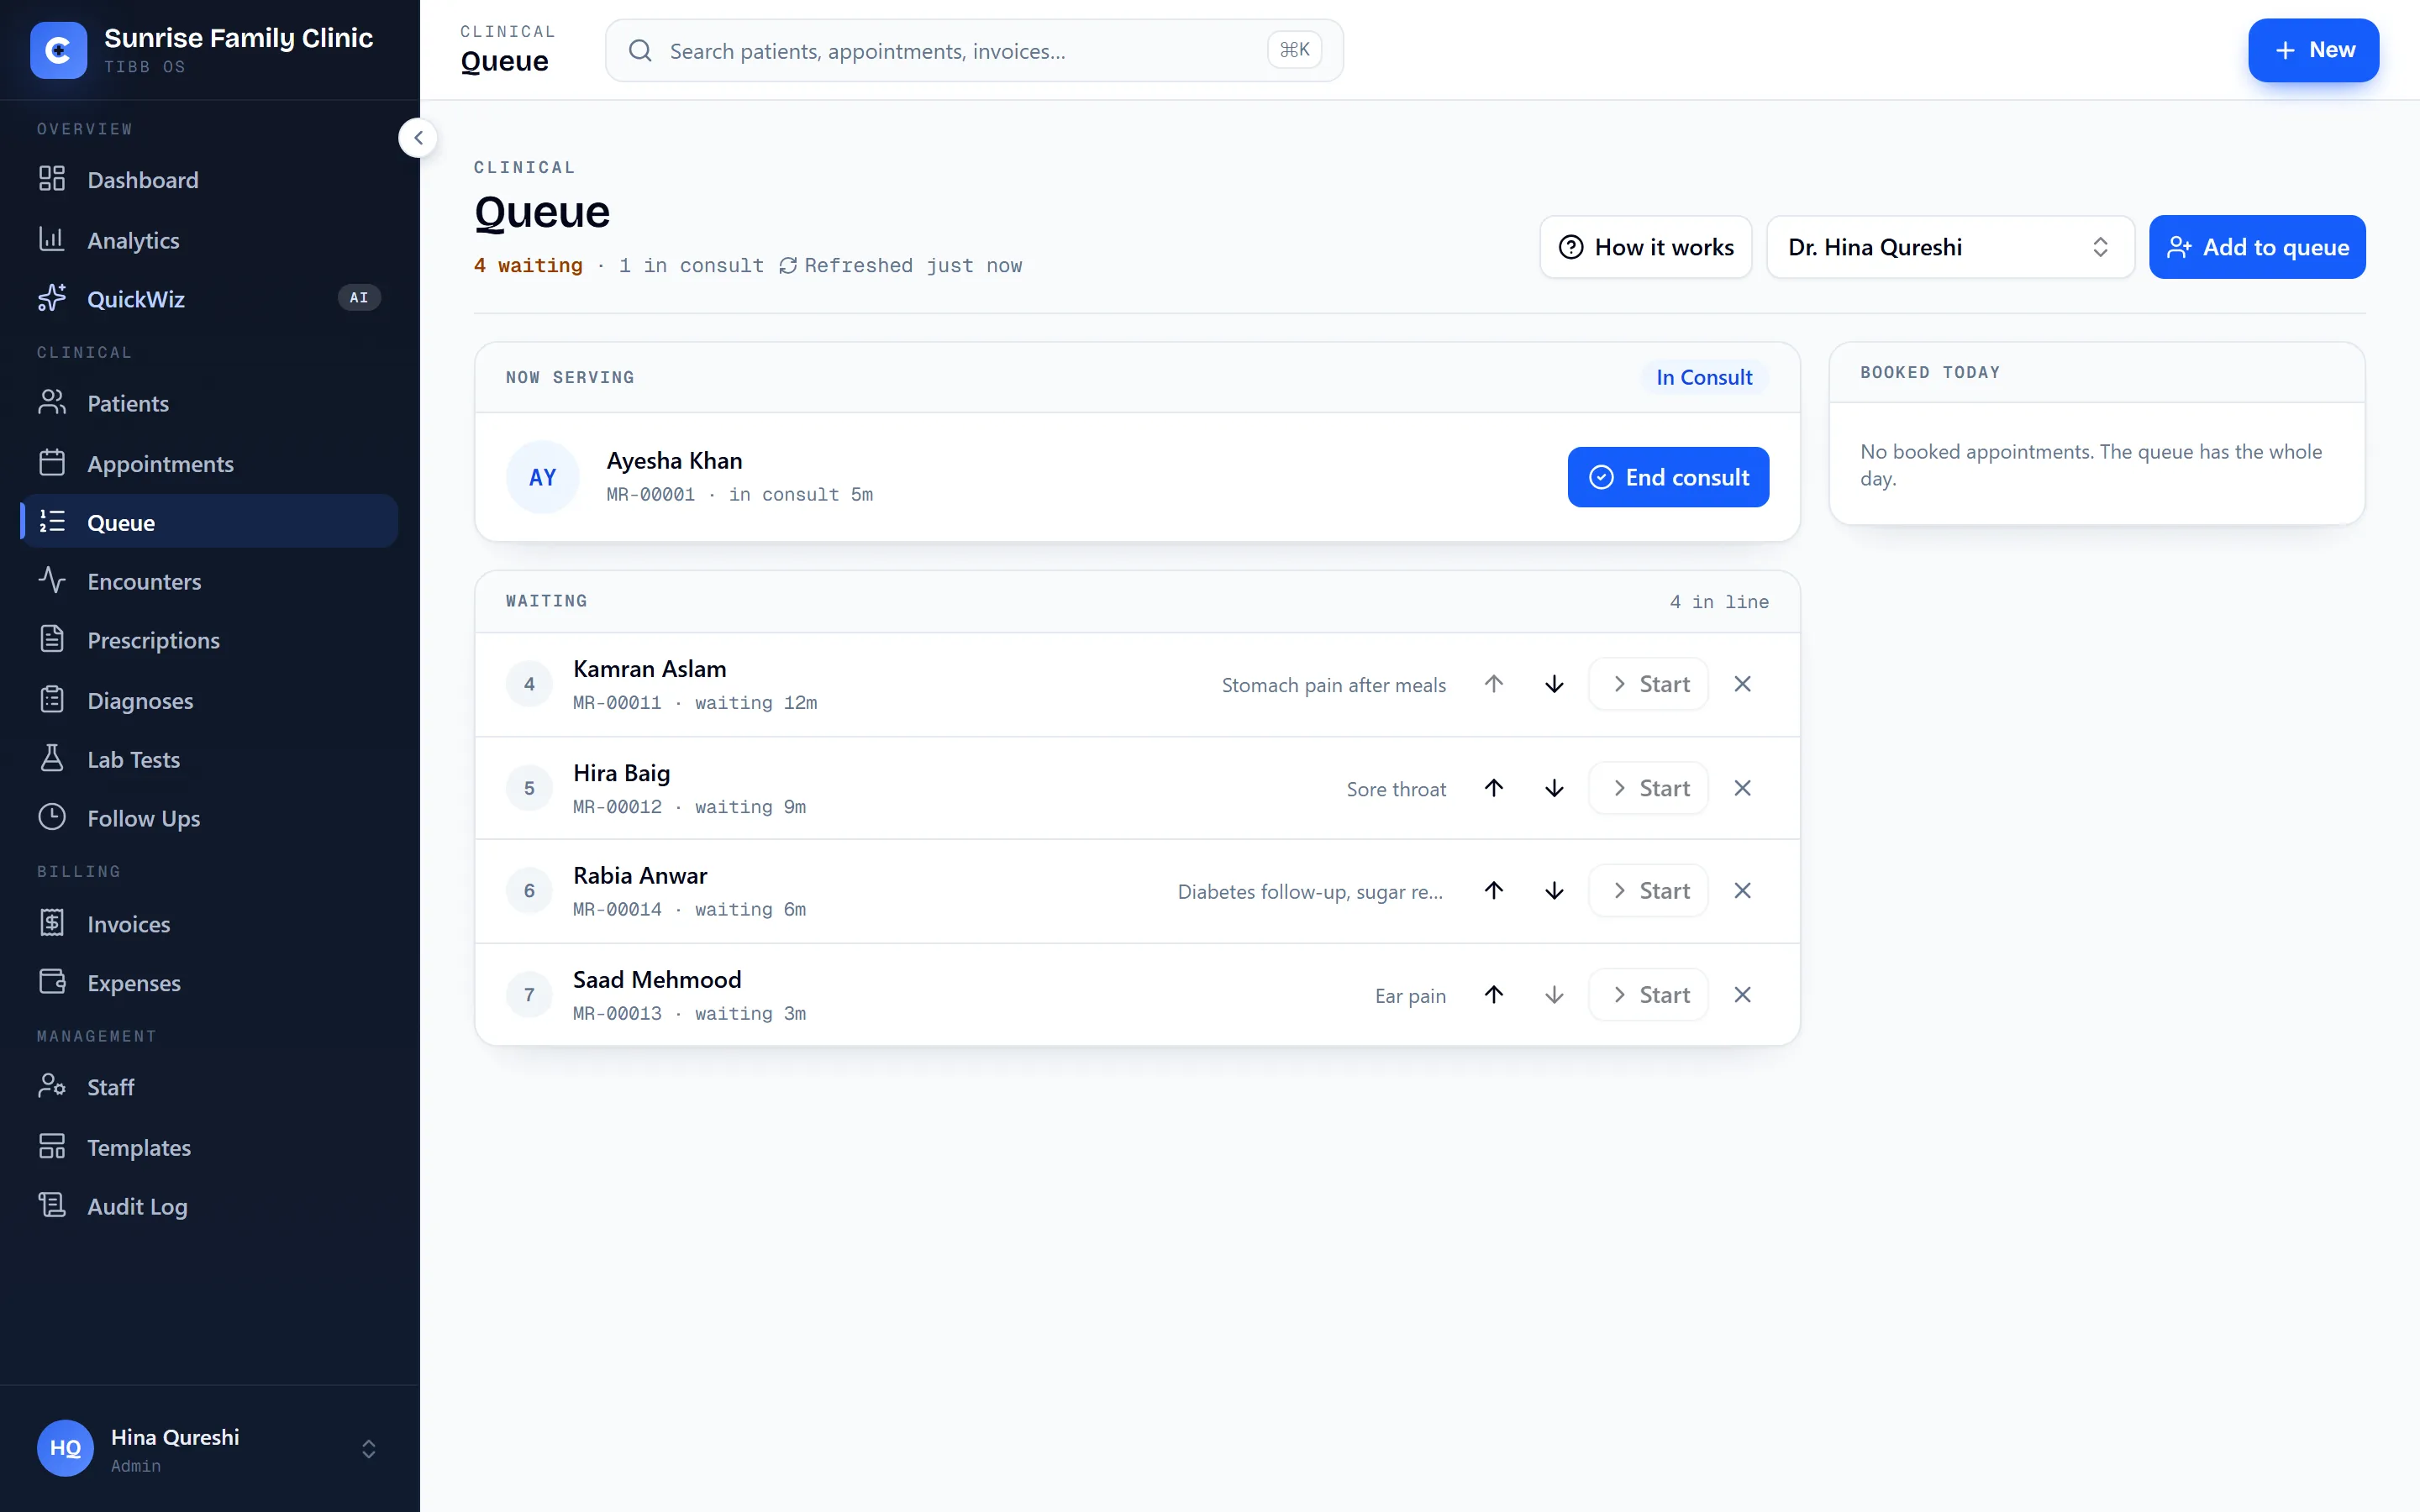Screen dimensions: 2420x1512
Task: Collapse the sidebar with the chevron button
Action: (x=418, y=138)
